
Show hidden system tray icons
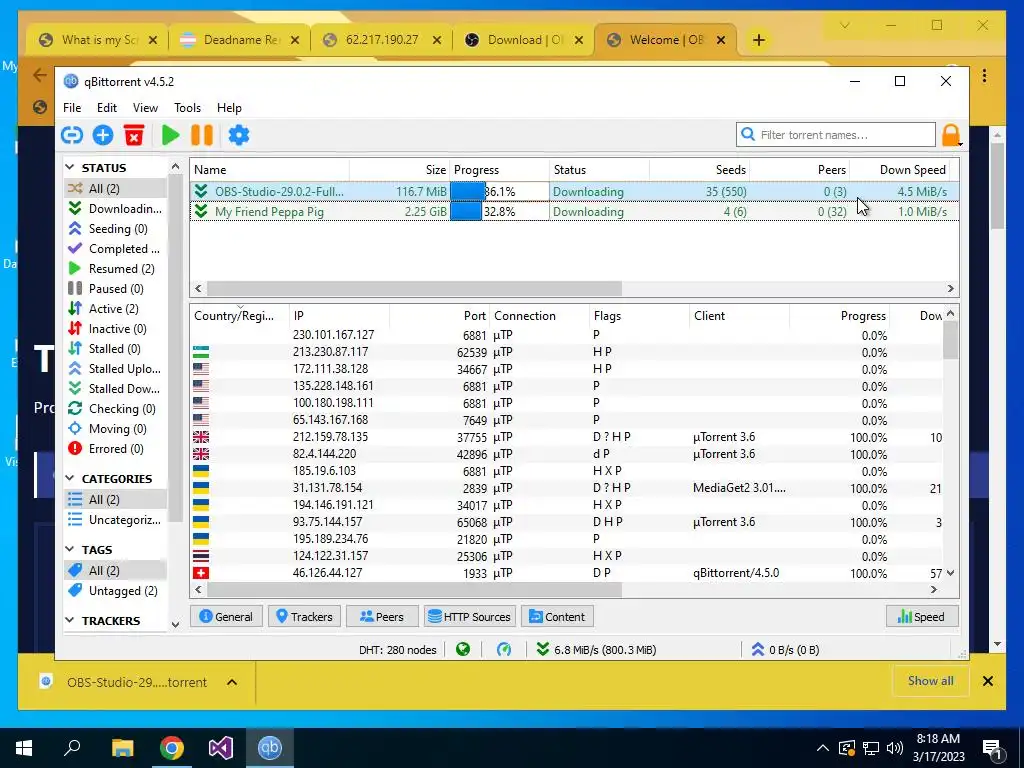(822, 748)
